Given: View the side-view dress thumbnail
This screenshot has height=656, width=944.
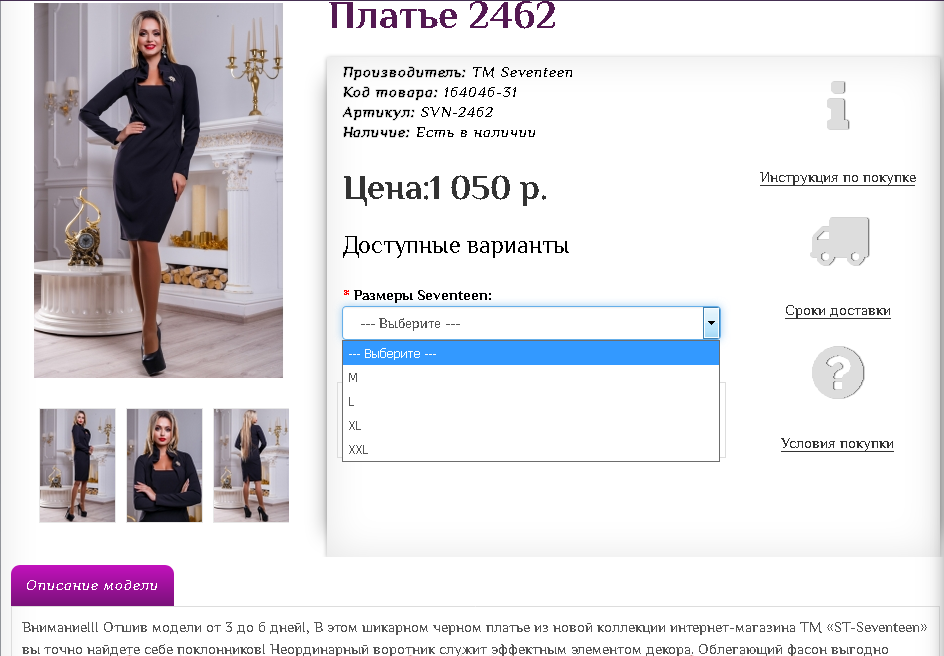Looking at the screenshot, I should pos(77,465).
